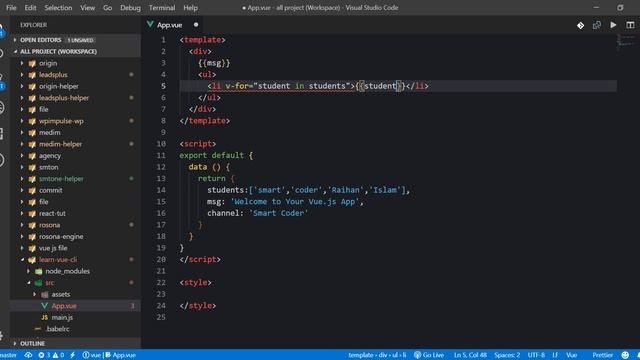The width and height of the screenshot is (640, 360).
Task: Select smtone-helper folder in explorer
Action: [61, 179]
